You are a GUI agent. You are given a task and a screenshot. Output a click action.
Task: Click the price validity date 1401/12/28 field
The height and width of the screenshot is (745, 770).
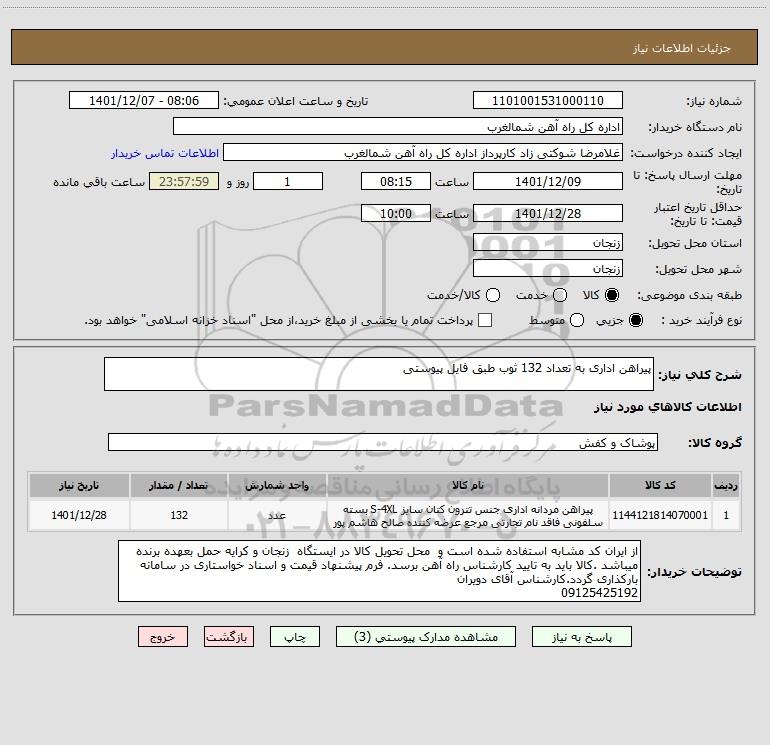[x=548, y=213]
